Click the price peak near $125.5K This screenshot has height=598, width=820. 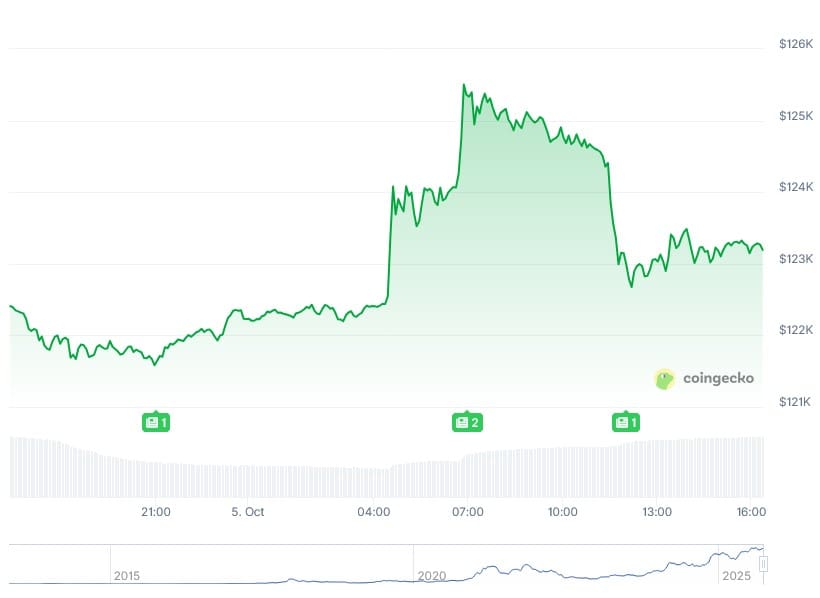(464, 86)
